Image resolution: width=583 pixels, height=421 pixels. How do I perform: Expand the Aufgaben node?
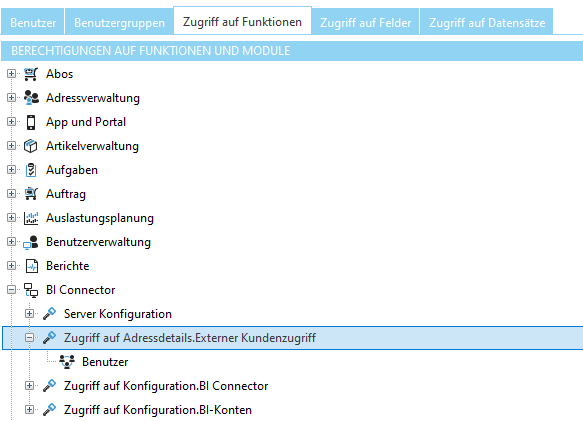[12, 170]
